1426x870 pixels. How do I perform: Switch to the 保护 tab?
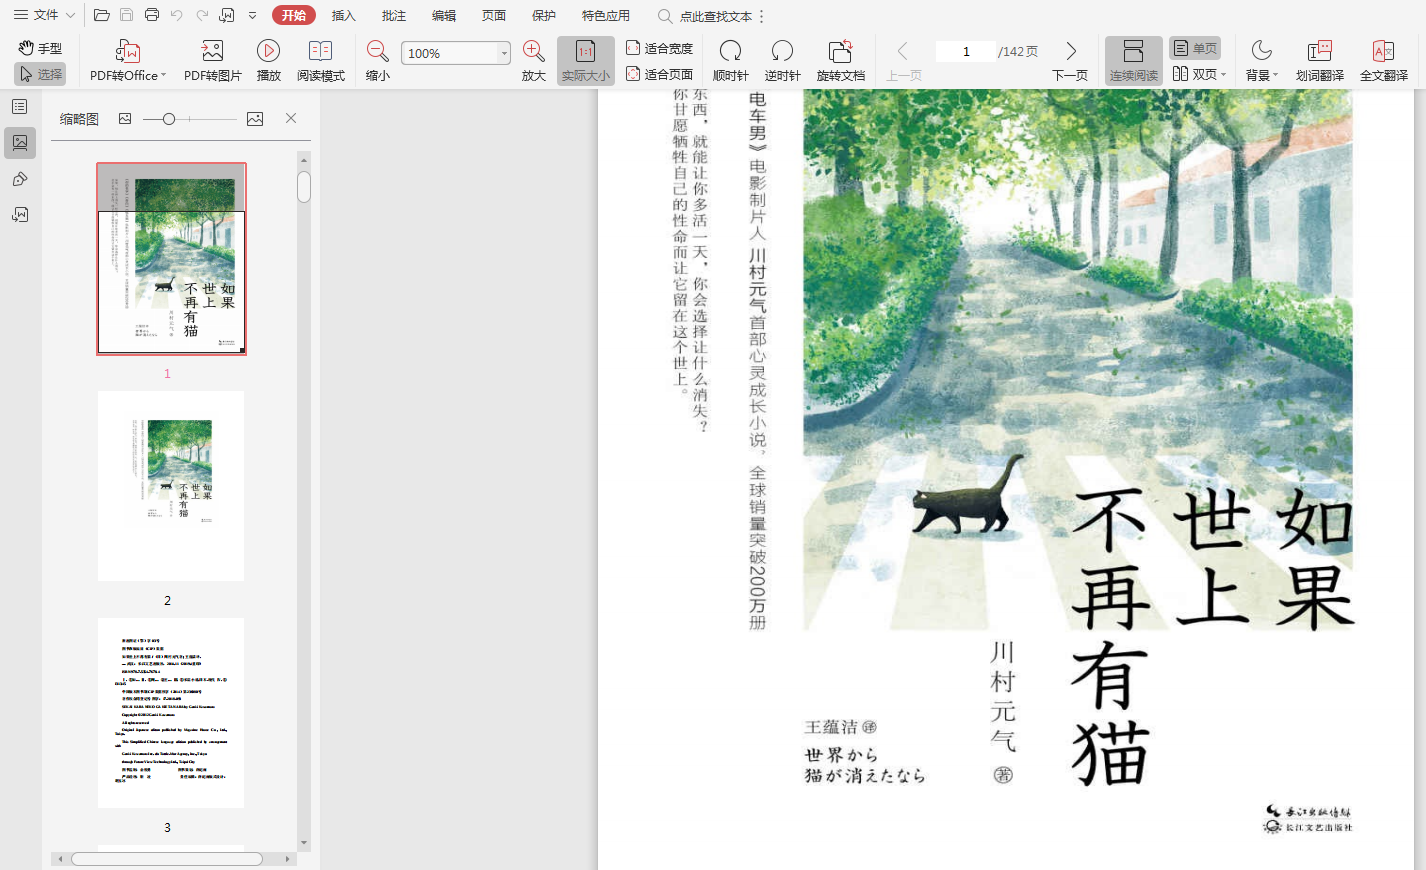pos(544,16)
